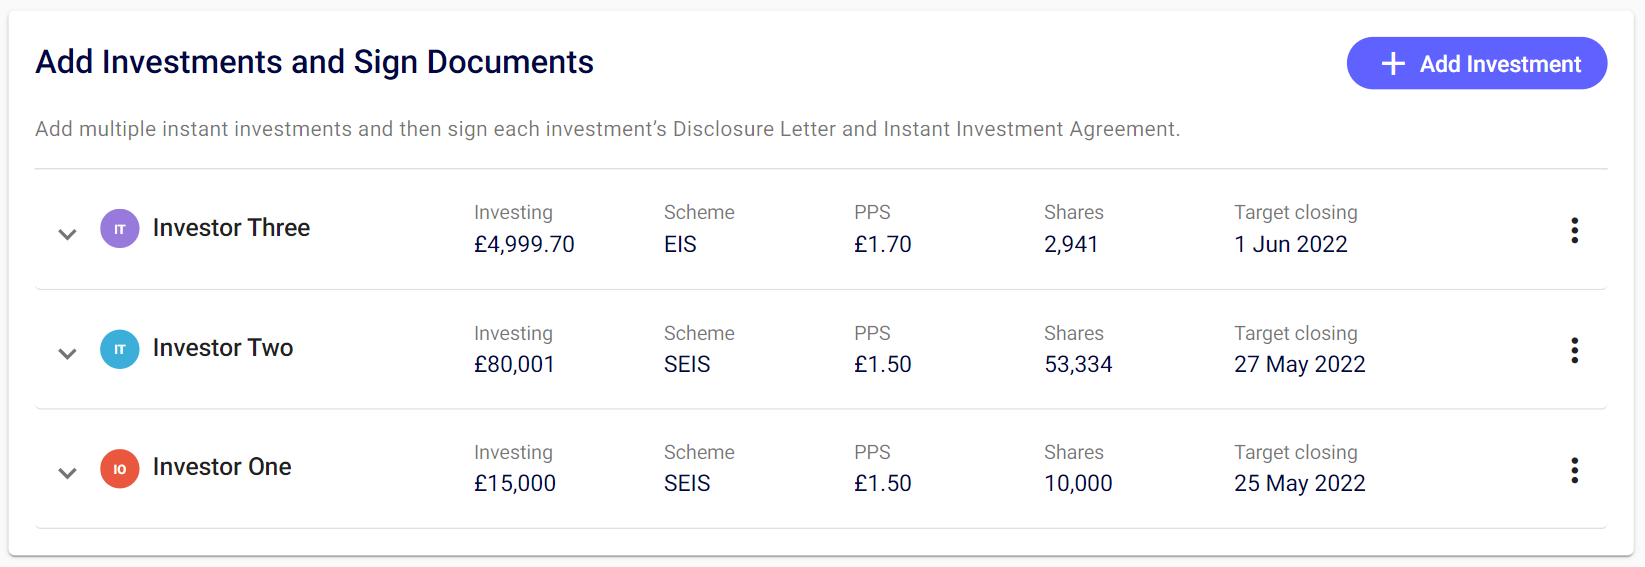Screen dimensions: 1645x567
Task: Expand the Investor One row chevron
Action: coord(67,473)
